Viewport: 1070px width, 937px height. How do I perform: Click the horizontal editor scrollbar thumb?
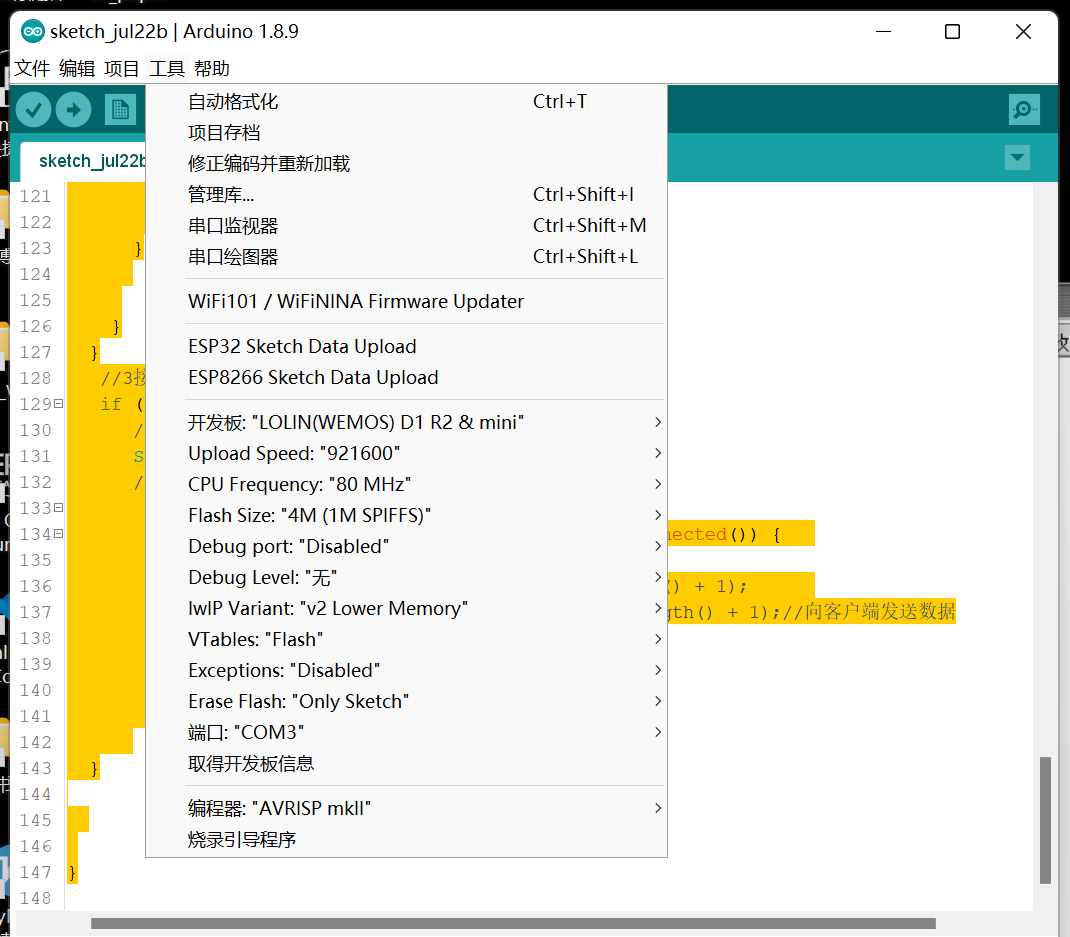tap(513, 923)
